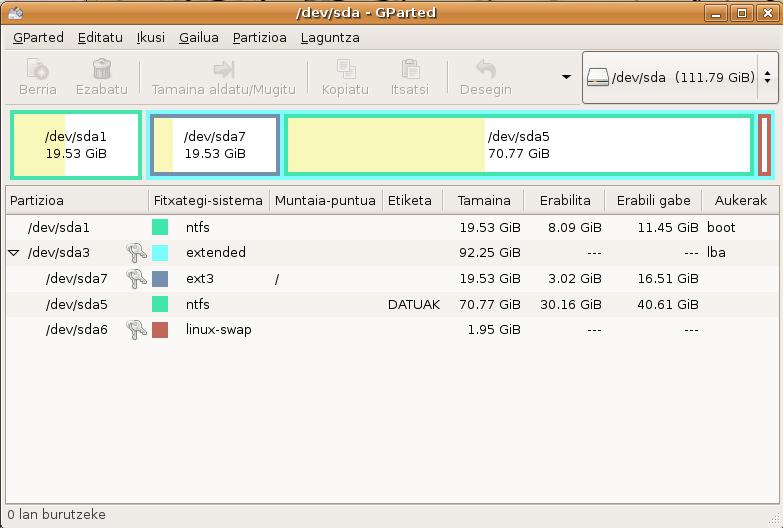Click the red linux-swap color swatch

pyautogui.click(x=160, y=330)
